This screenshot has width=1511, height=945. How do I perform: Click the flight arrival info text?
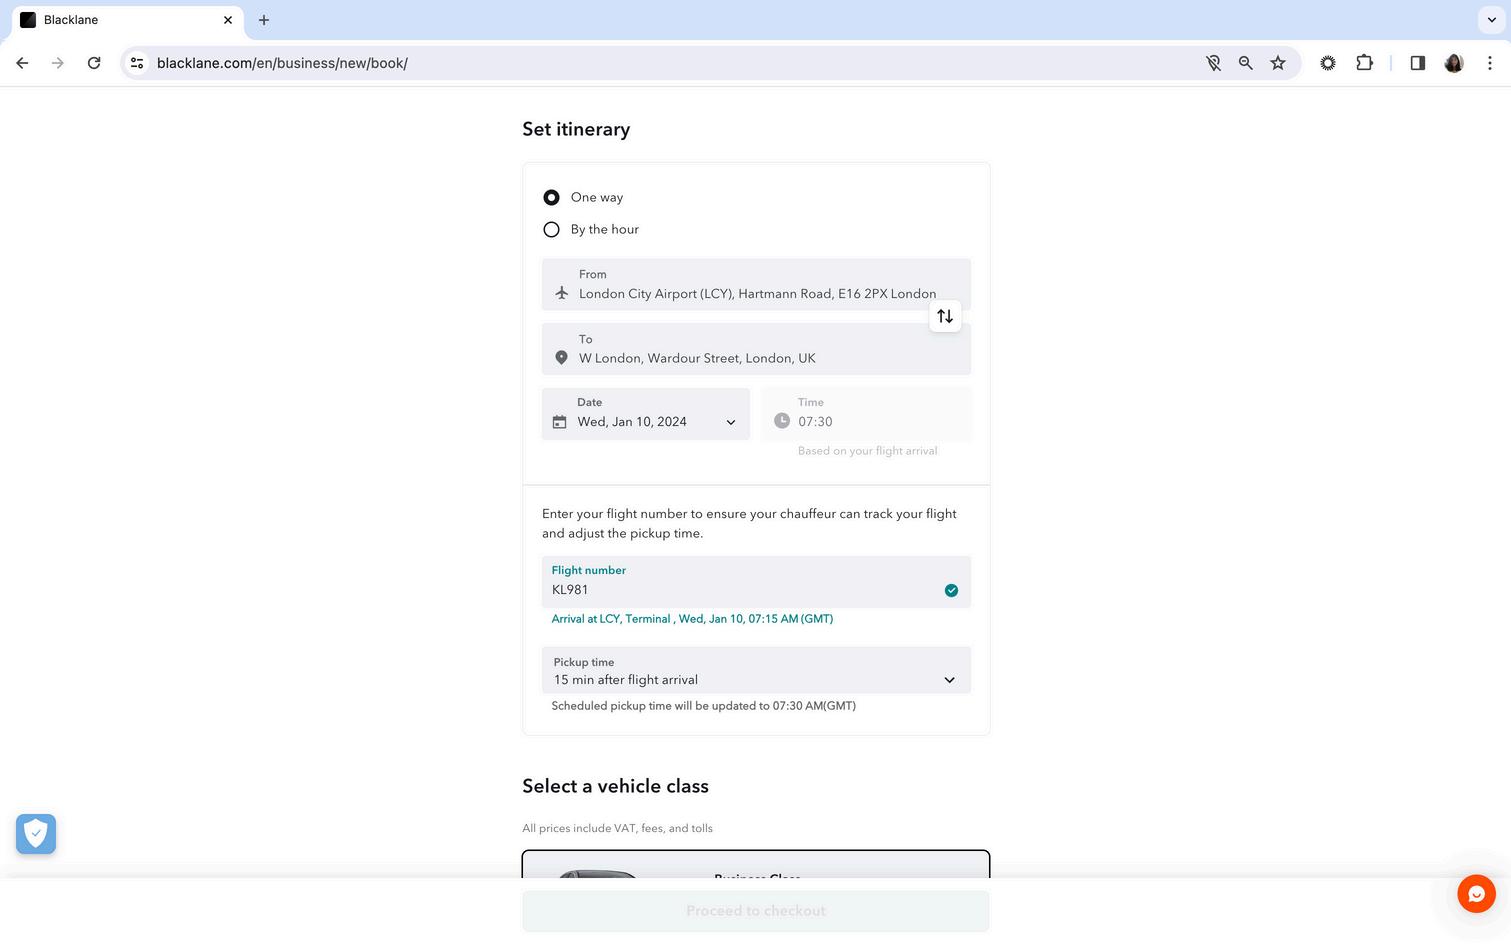coord(692,619)
